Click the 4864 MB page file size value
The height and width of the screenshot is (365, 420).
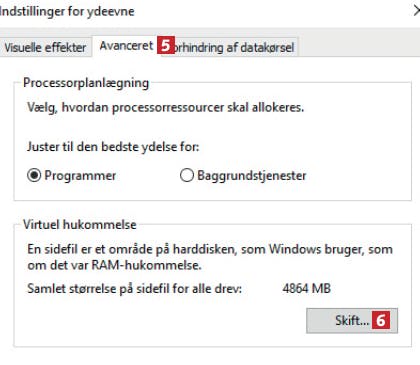(306, 288)
